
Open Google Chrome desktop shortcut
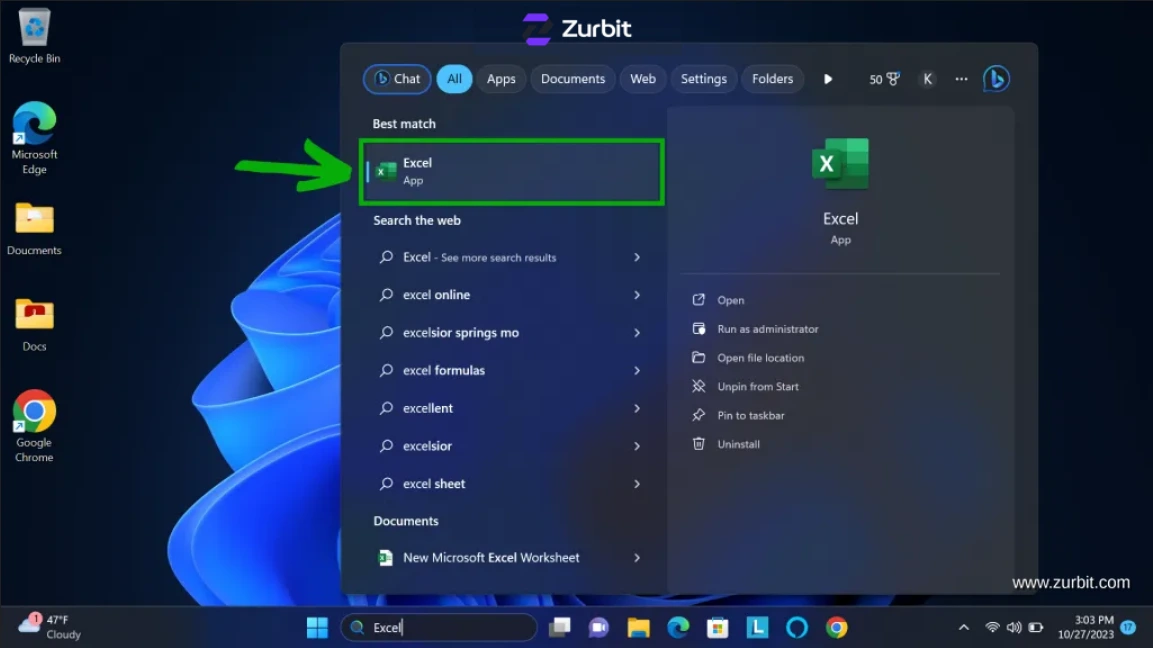click(x=34, y=426)
